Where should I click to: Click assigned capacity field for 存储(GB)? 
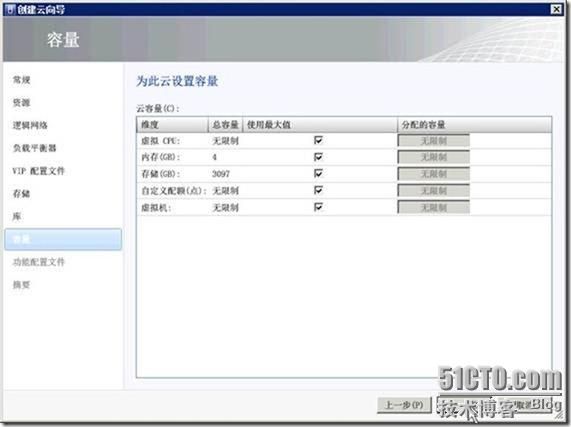click(x=434, y=174)
